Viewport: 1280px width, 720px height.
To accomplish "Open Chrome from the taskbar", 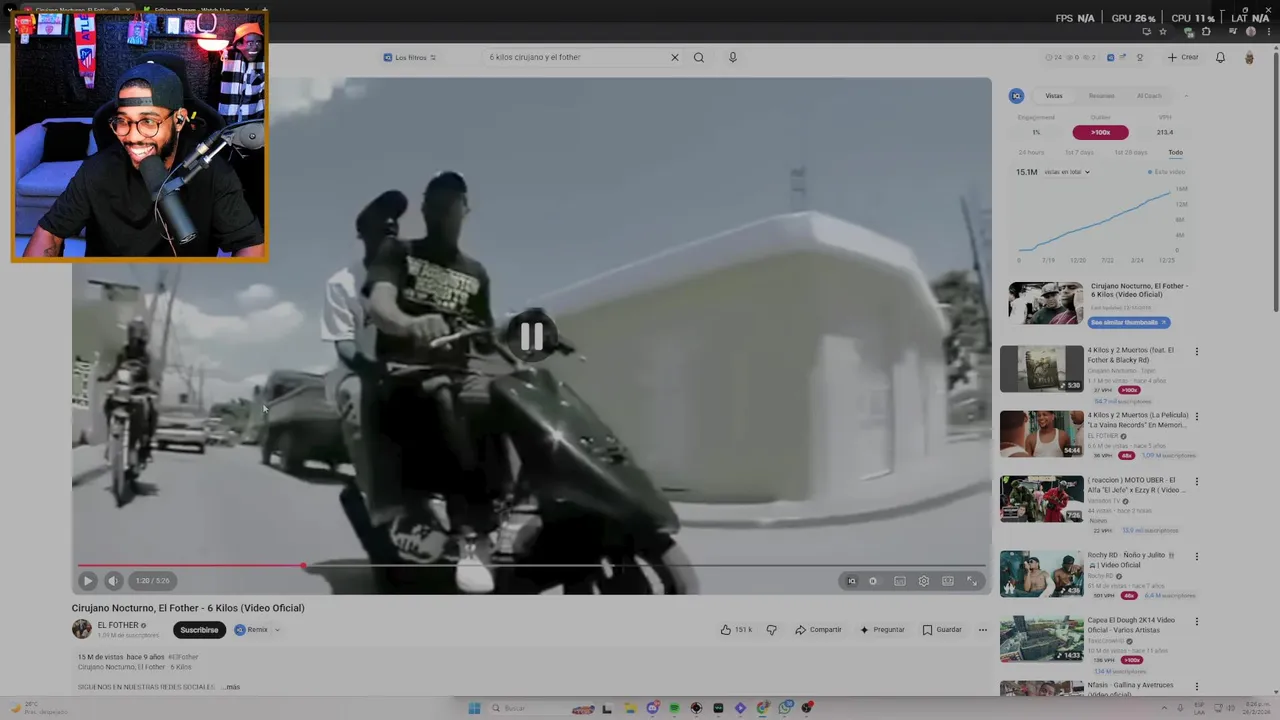I will 762,708.
